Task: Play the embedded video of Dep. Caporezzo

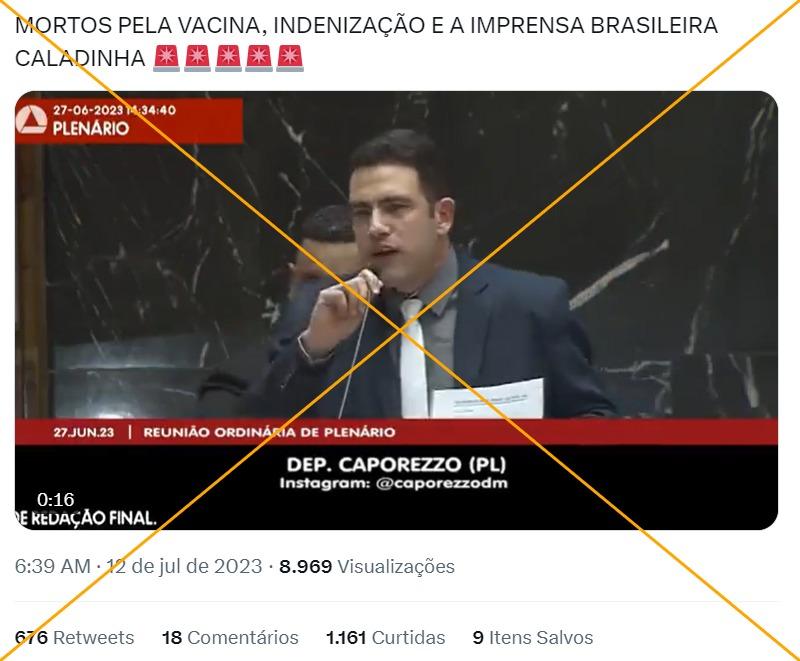Action: pyautogui.click(x=396, y=310)
